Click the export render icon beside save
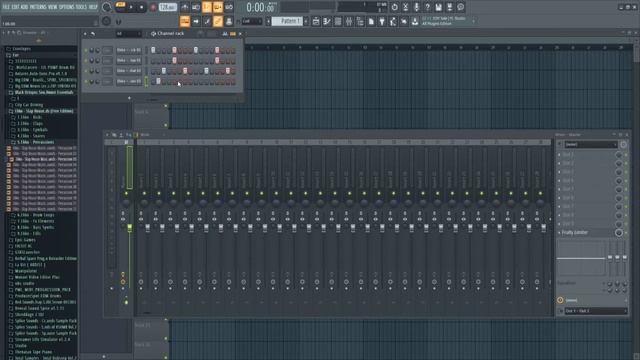This screenshot has height=360, width=640. tap(449, 7)
